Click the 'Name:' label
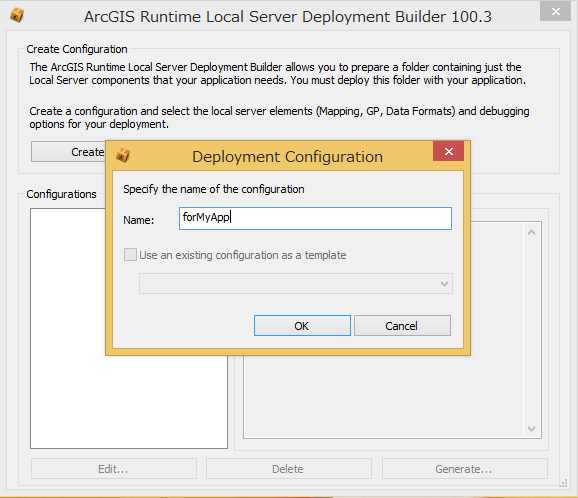The image size is (578, 498). pos(139,220)
